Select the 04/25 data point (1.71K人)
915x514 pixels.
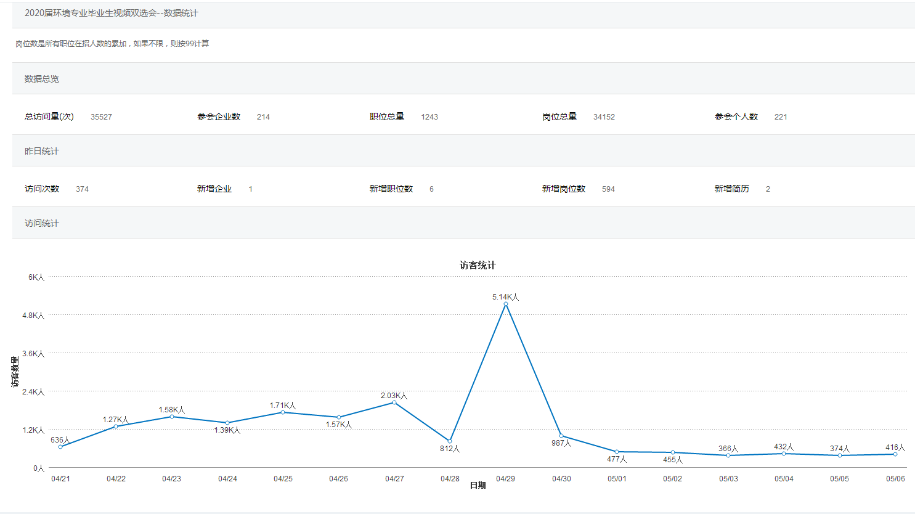[283, 412]
